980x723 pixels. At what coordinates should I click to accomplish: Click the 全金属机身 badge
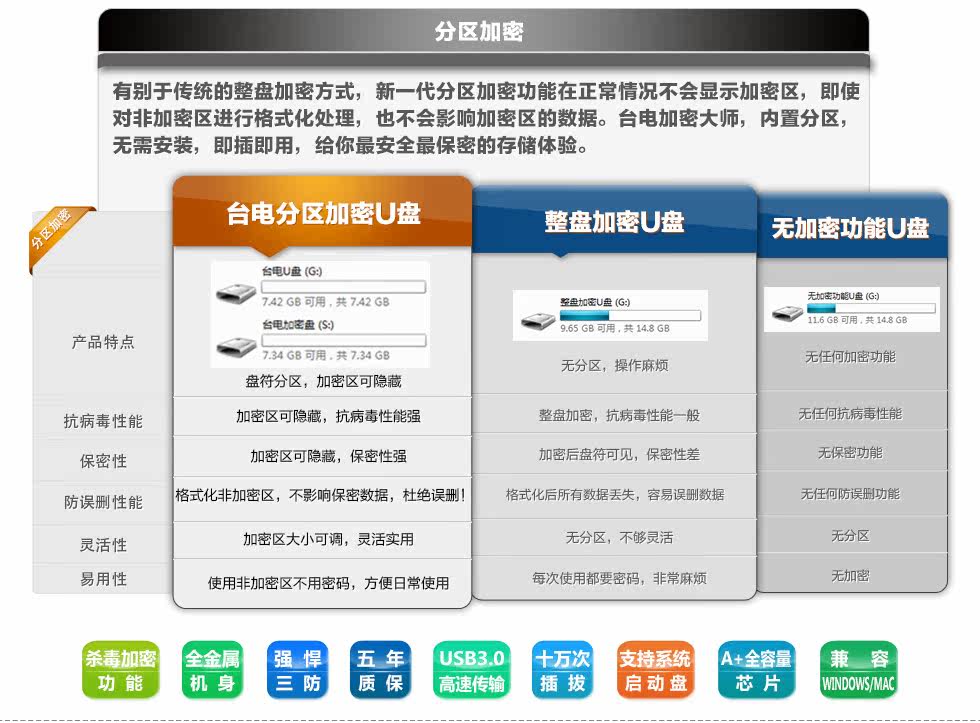212,670
